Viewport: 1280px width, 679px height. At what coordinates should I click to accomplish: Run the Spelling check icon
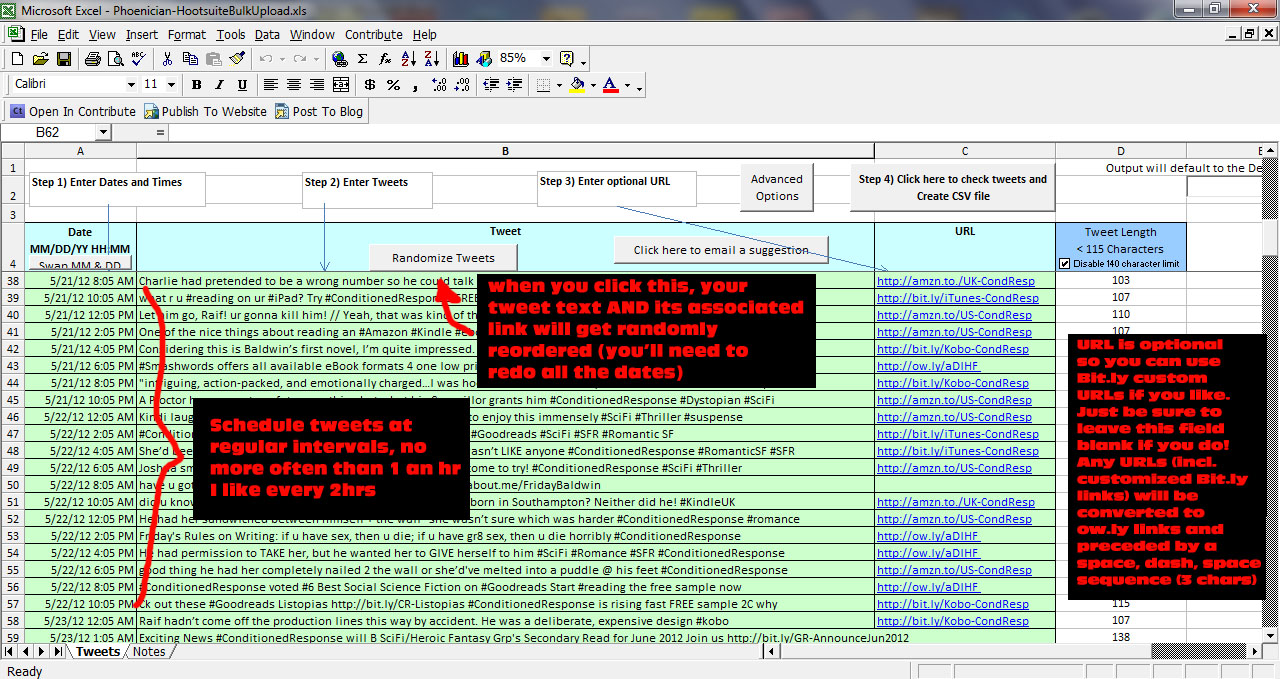click(x=138, y=59)
